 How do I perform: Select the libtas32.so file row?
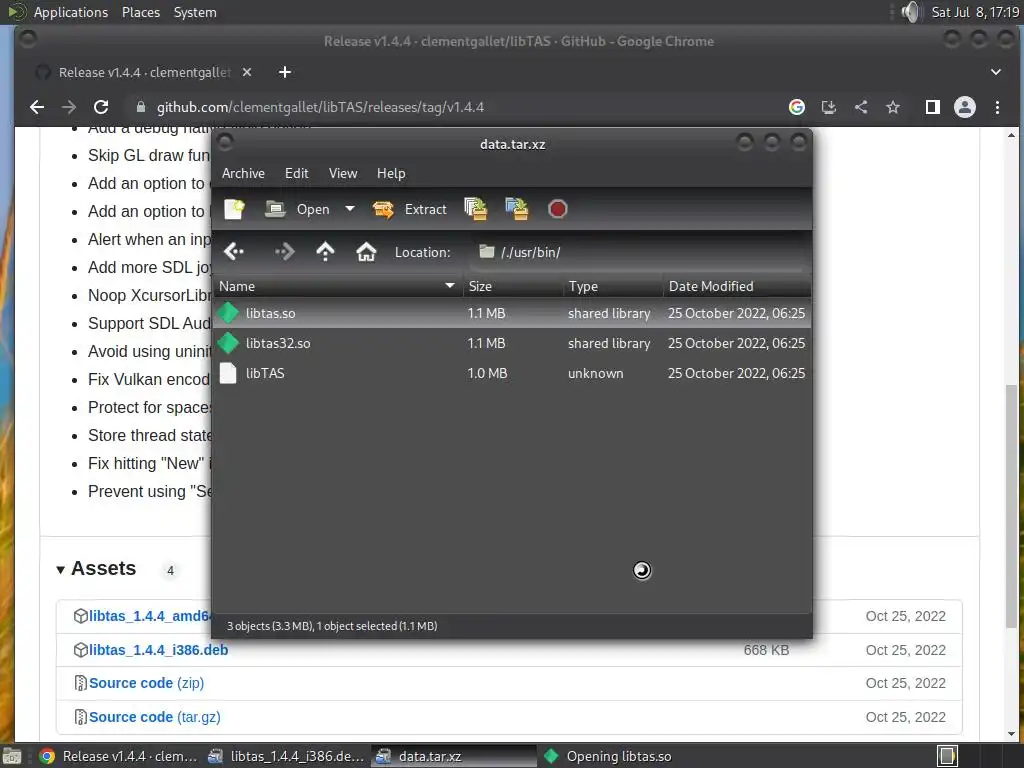pos(512,344)
